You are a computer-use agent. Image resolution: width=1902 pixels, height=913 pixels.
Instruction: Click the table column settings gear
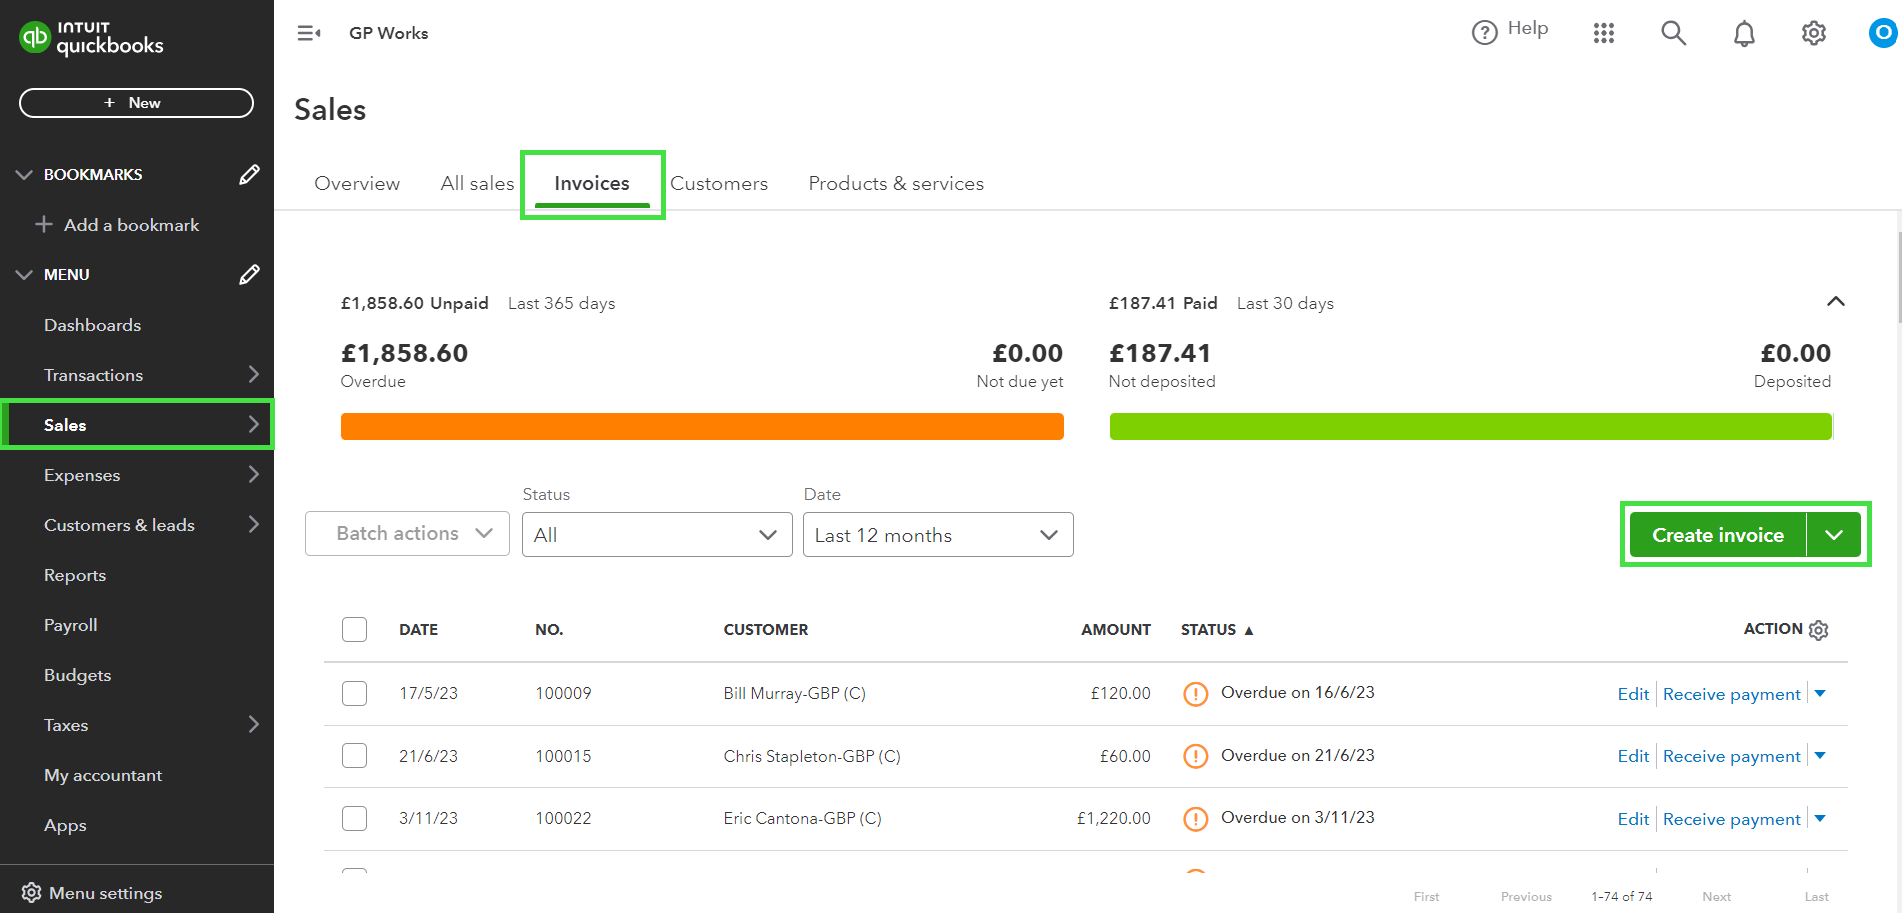point(1819,630)
